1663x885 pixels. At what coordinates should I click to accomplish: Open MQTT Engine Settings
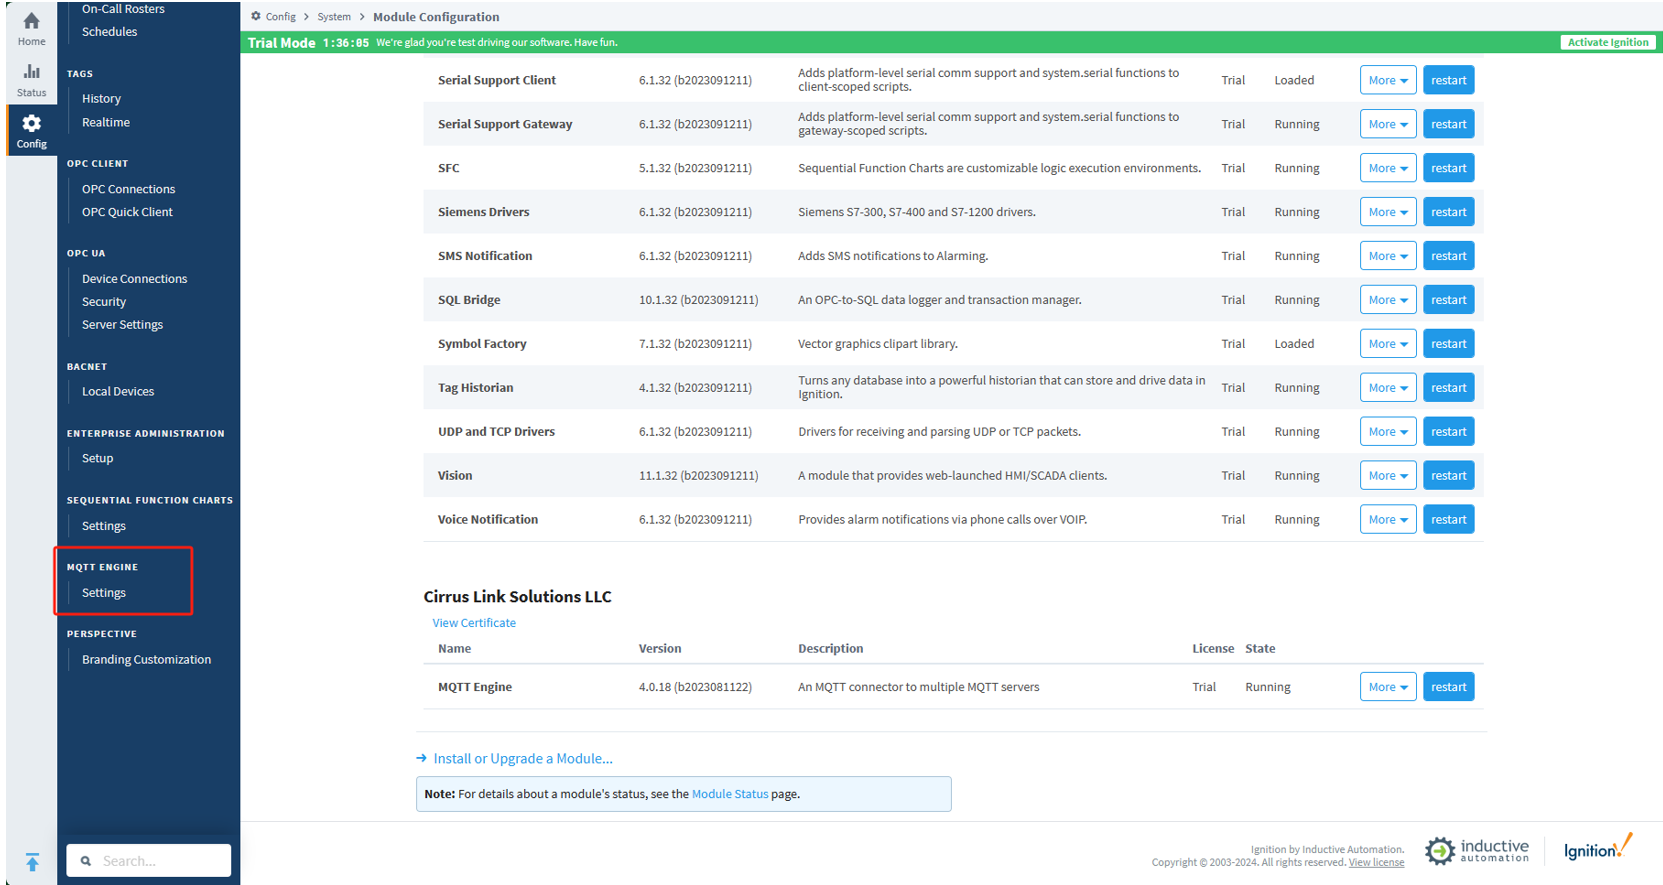click(104, 593)
